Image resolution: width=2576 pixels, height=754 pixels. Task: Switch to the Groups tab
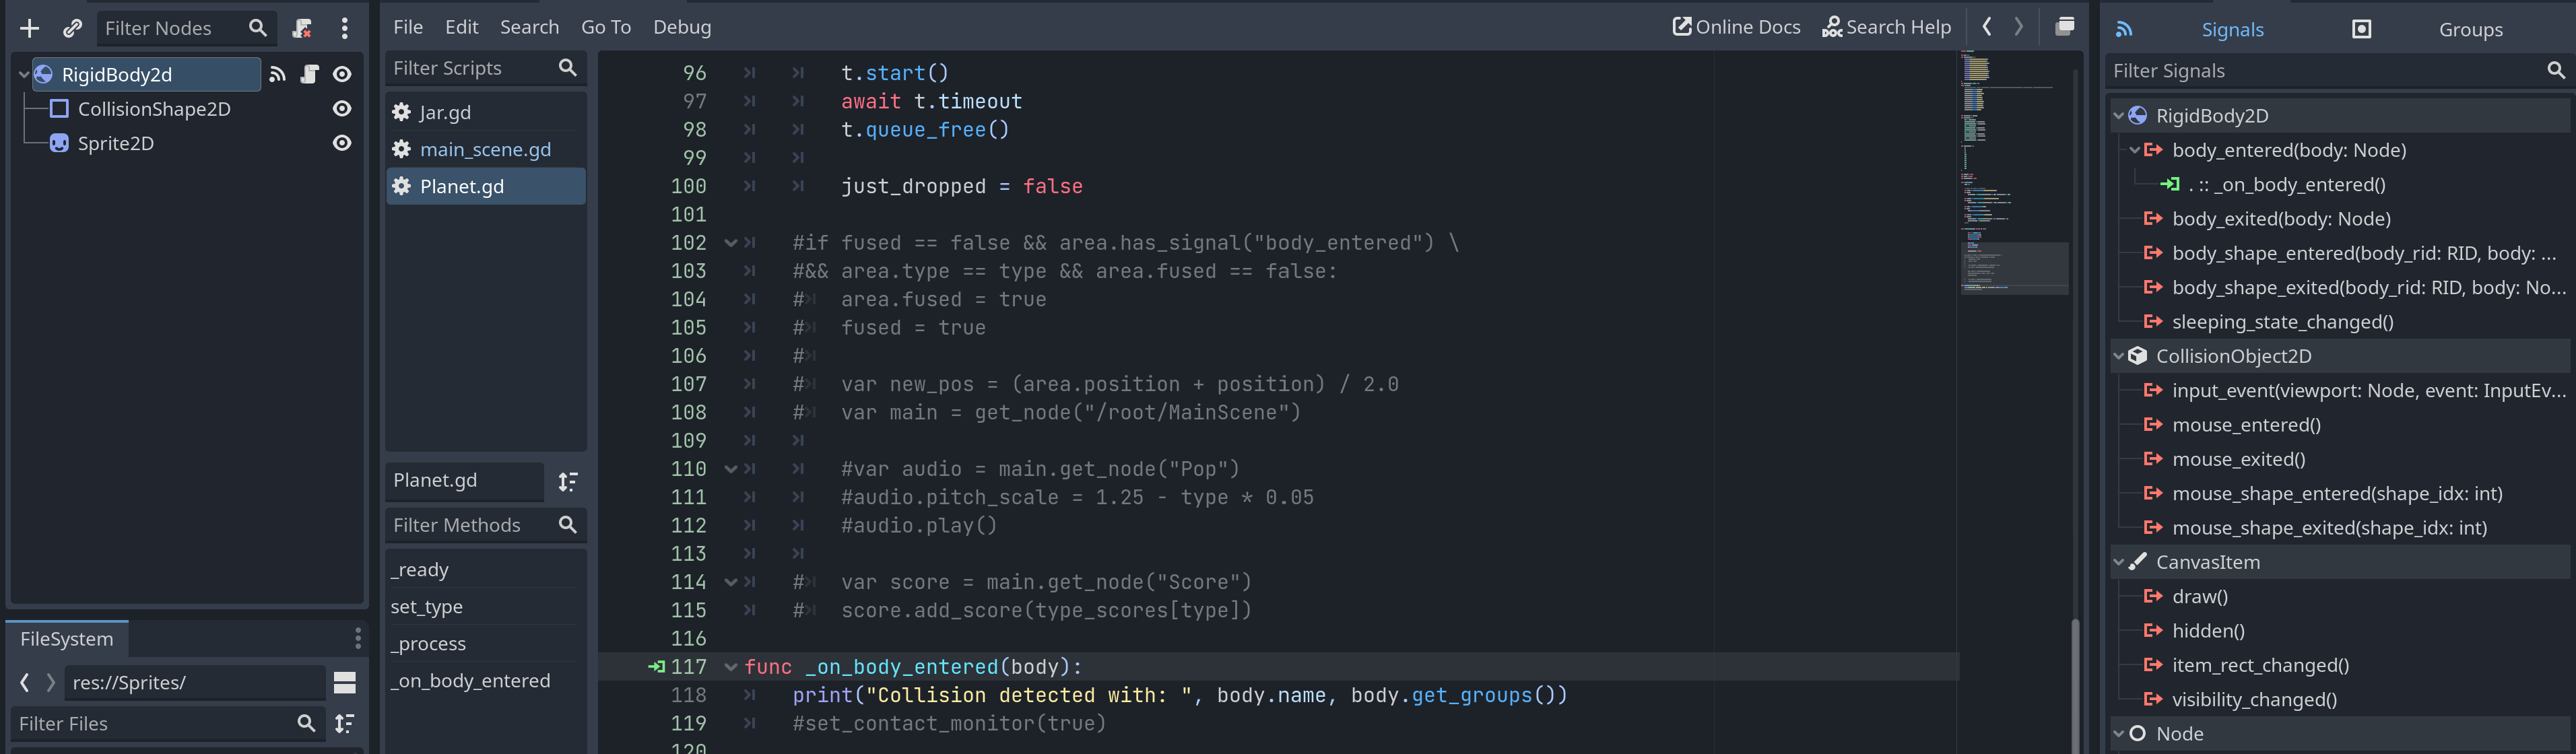(x=2469, y=29)
